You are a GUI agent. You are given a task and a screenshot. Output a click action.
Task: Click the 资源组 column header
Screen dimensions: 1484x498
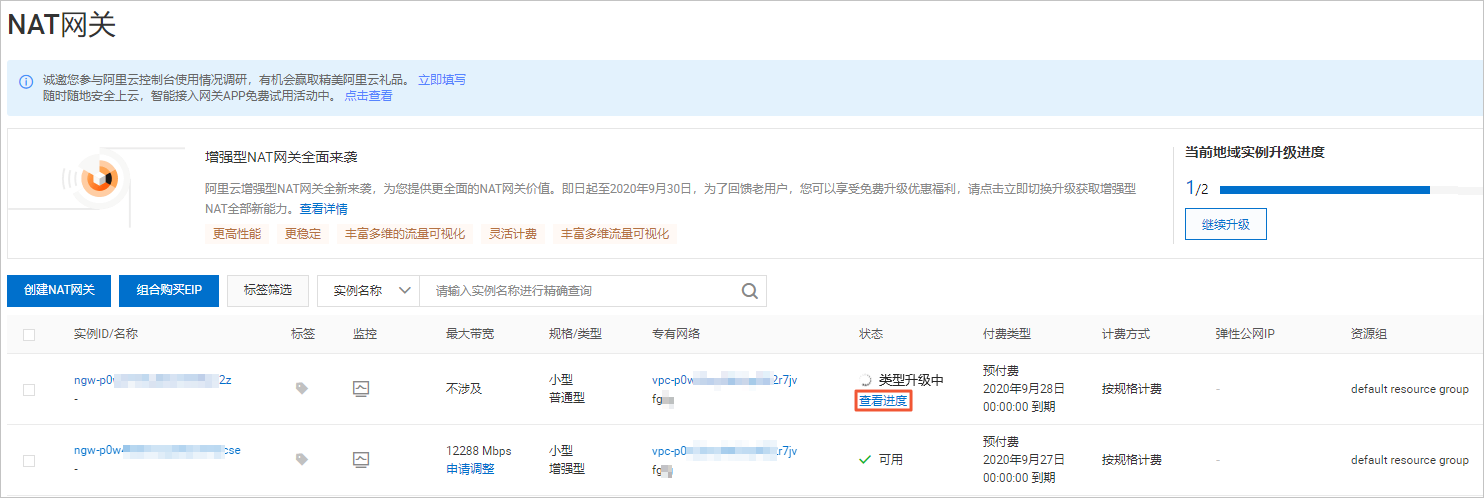tap(1369, 334)
